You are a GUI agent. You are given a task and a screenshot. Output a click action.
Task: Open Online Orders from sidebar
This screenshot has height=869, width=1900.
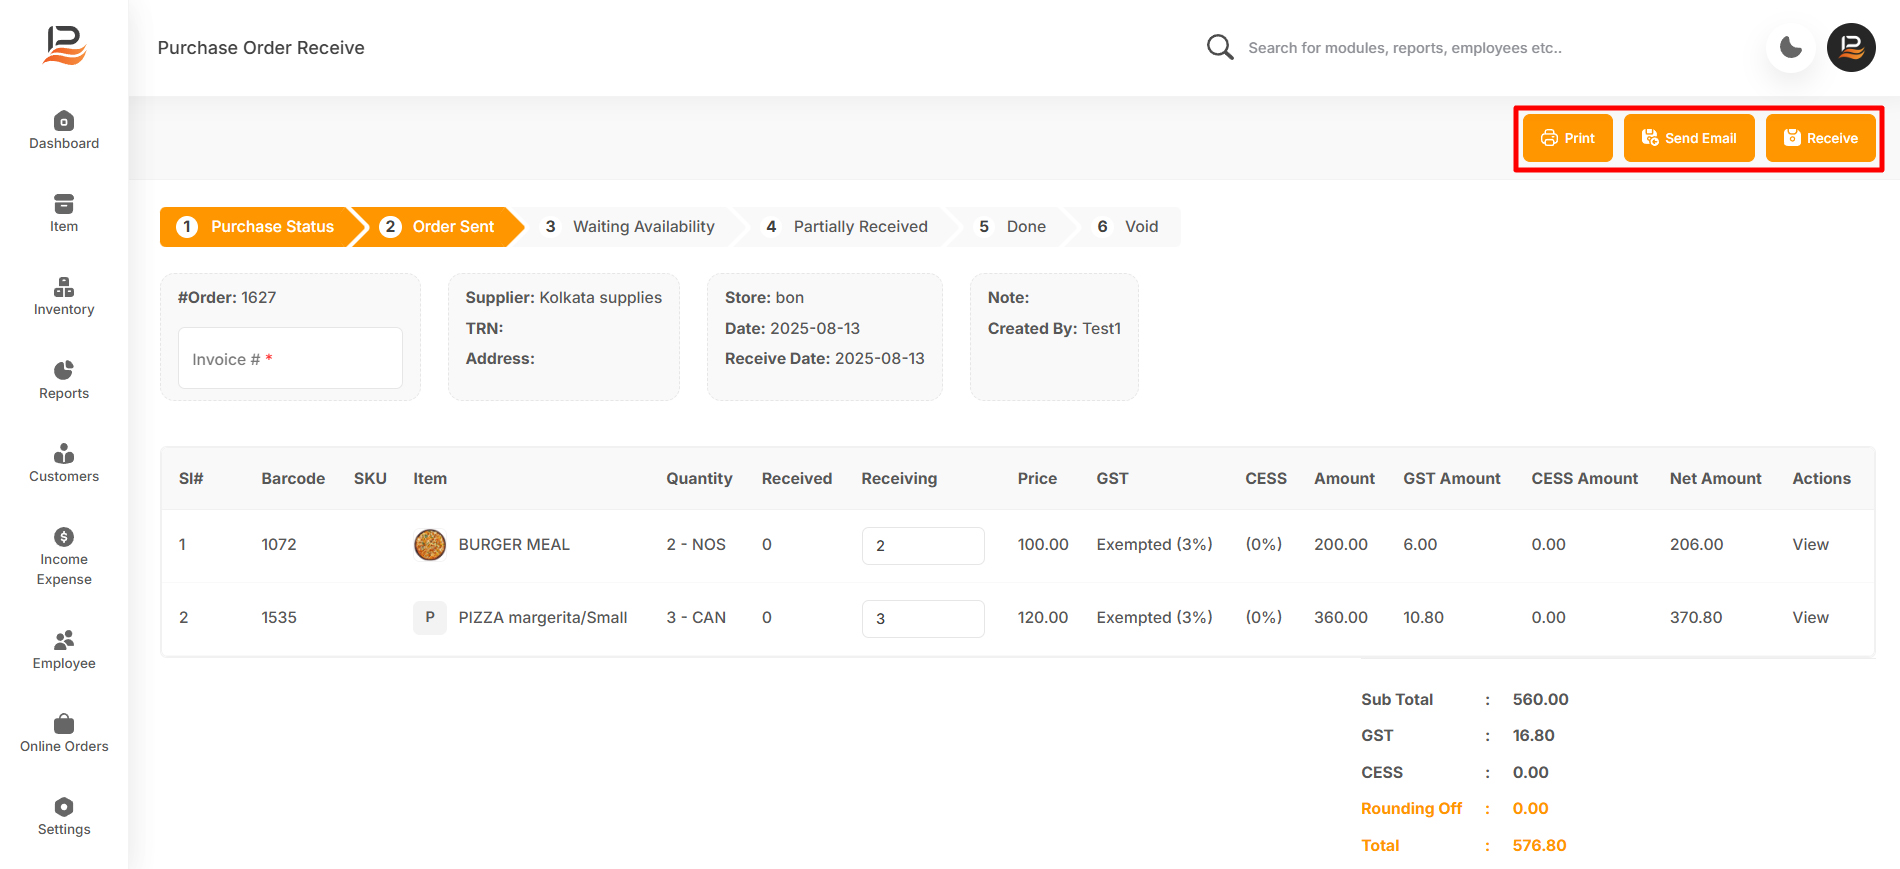tap(64, 733)
